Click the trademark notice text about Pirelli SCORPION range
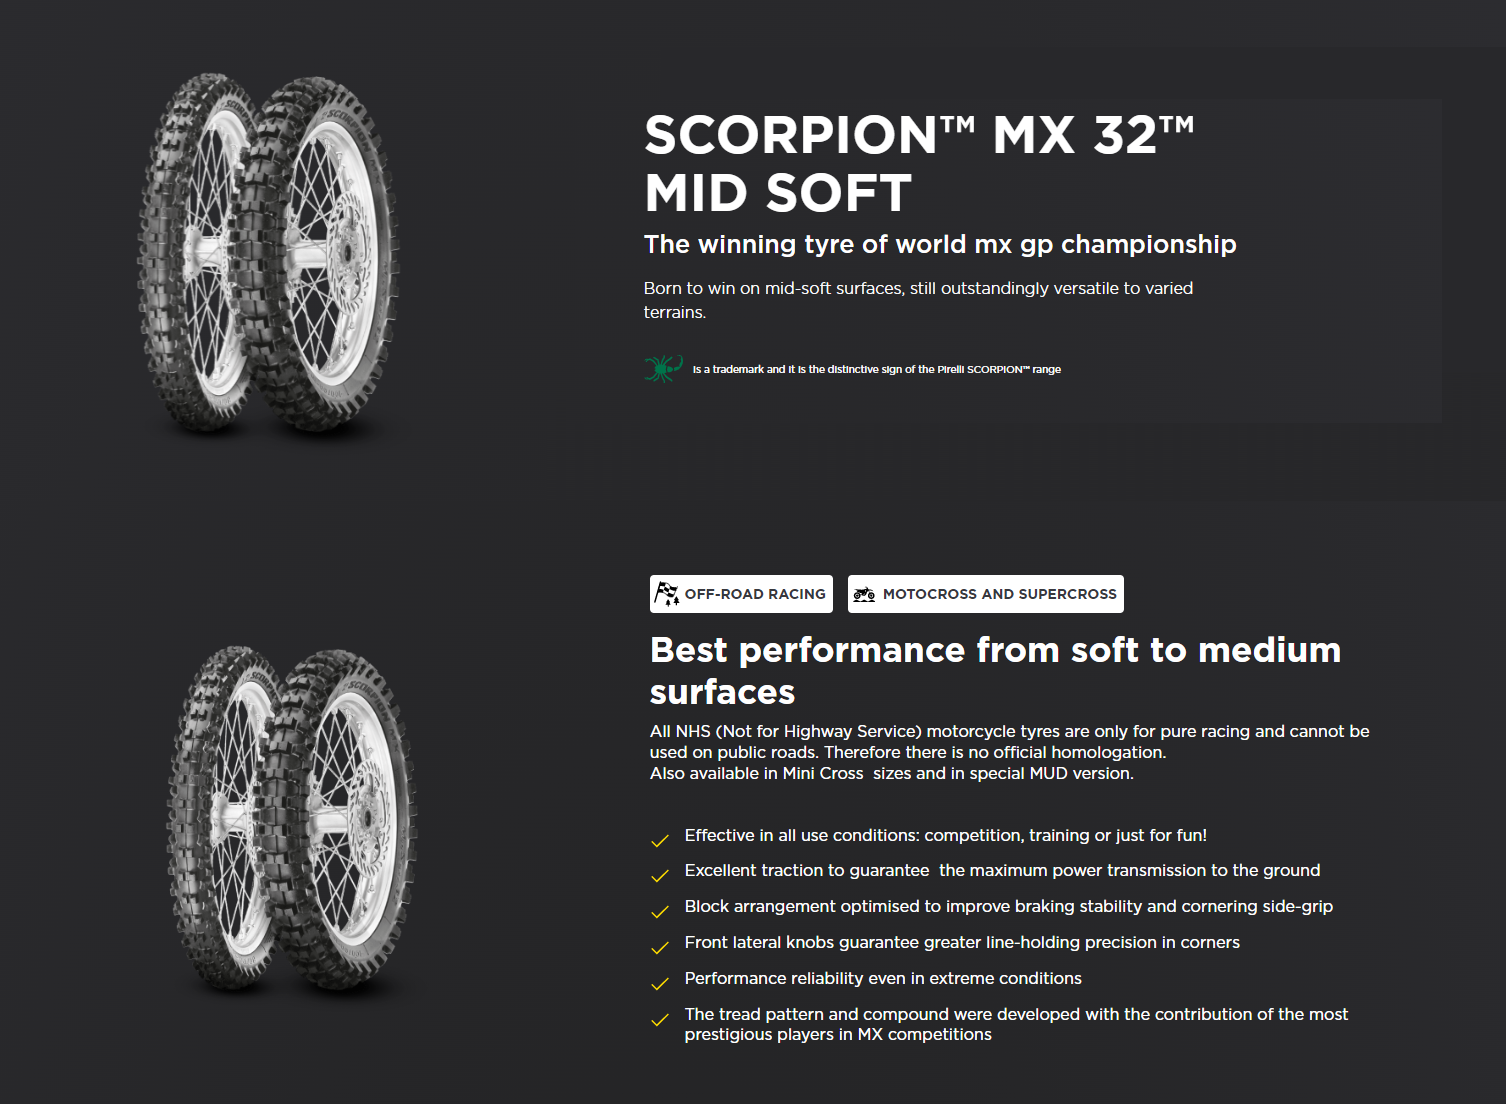The height and width of the screenshot is (1104, 1506). pos(877,369)
